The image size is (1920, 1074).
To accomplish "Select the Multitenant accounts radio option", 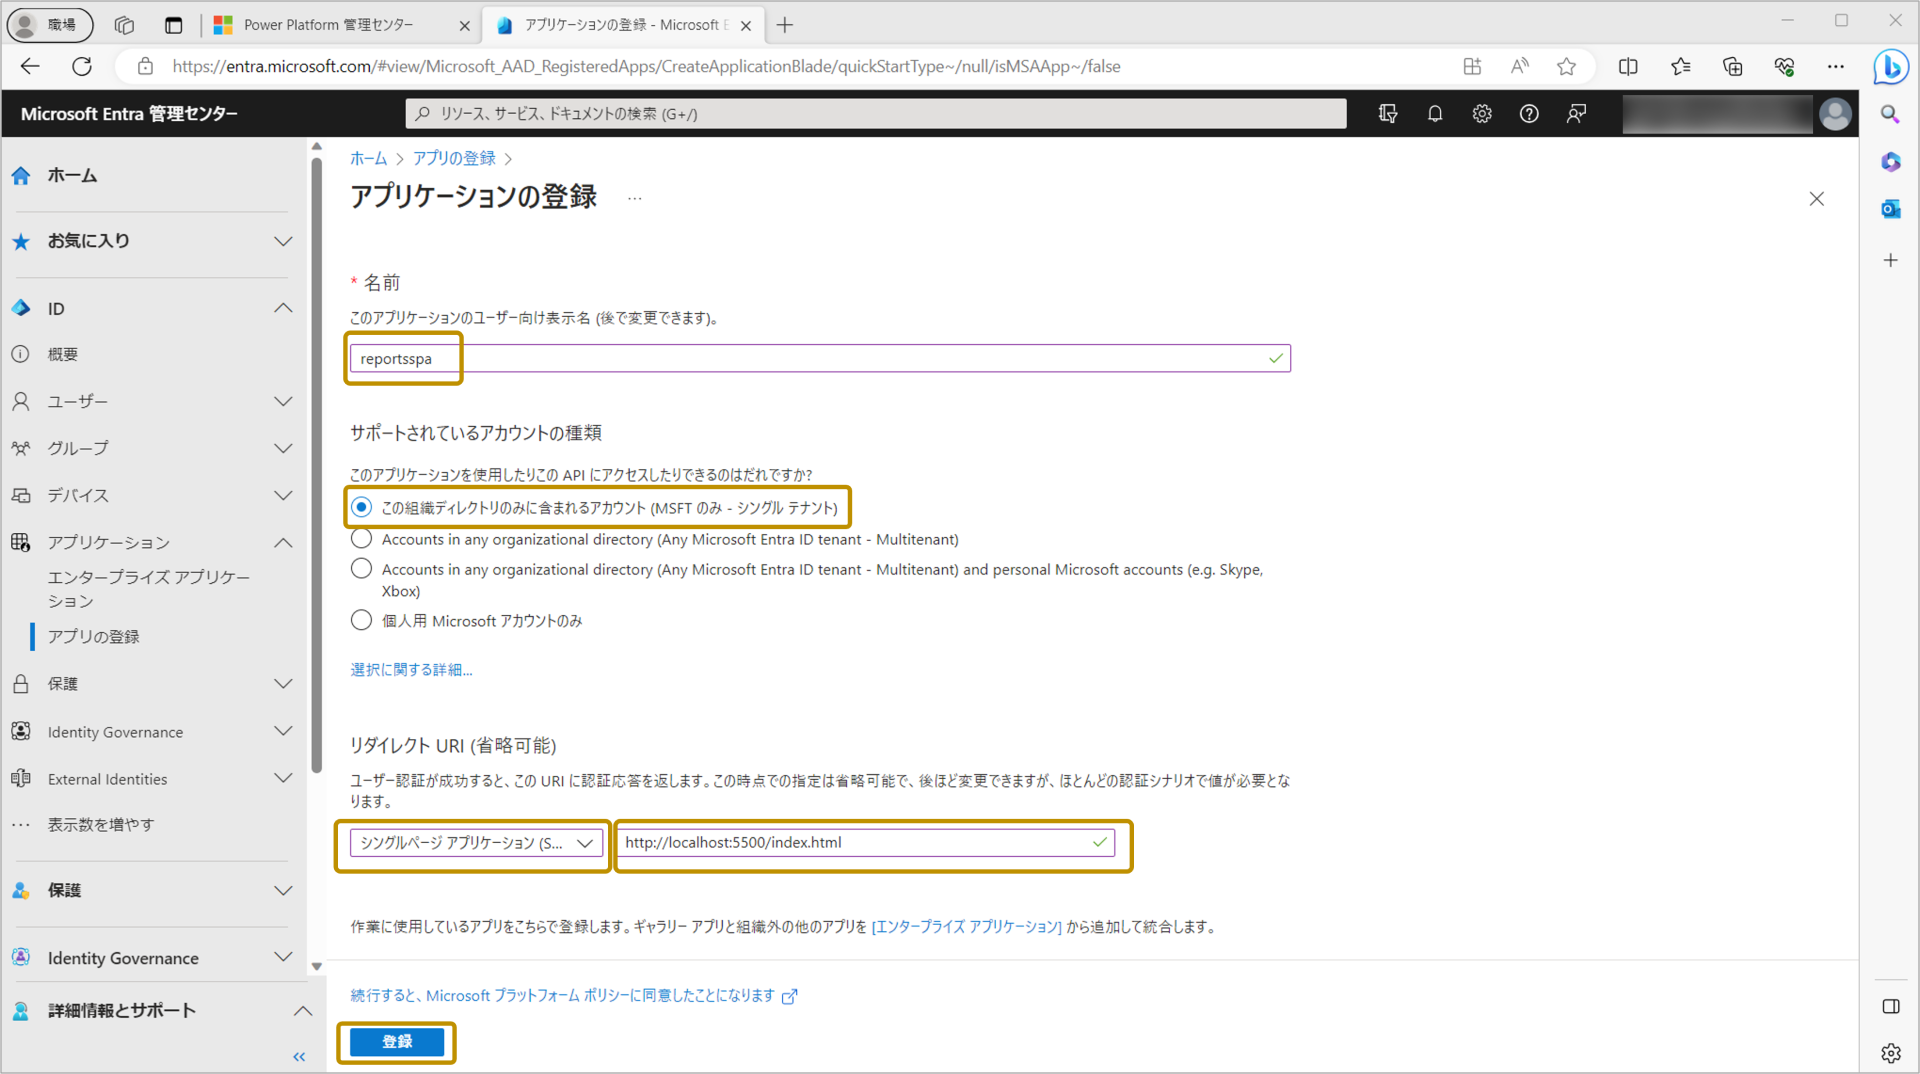I will point(361,538).
